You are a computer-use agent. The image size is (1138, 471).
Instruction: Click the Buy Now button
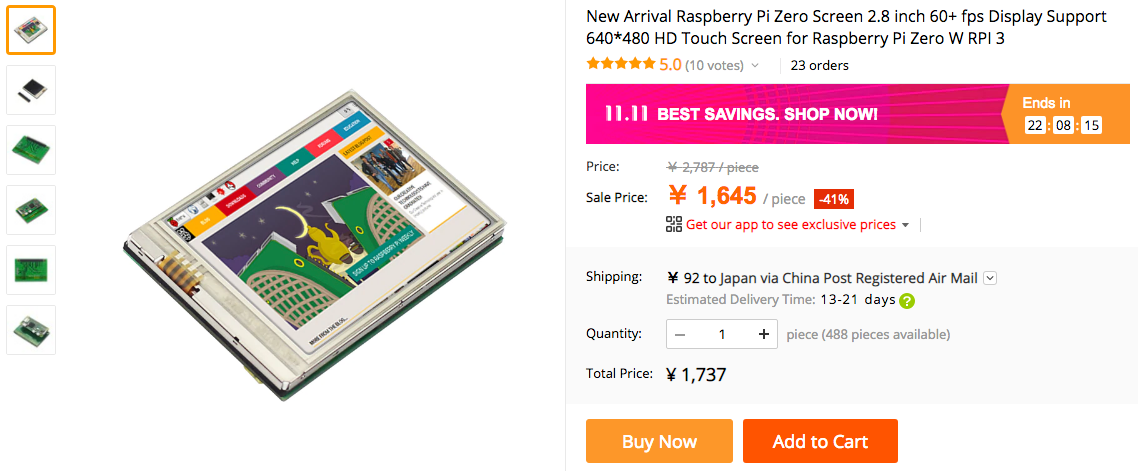click(659, 441)
